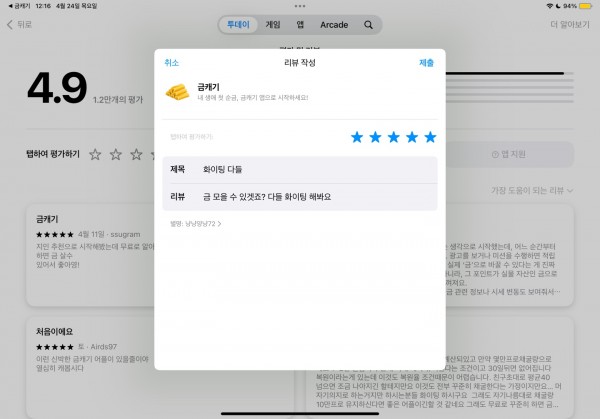The height and width of the screenshot is (419, 600).
Task: Switch to the 앱 tab
Action: 300,25
